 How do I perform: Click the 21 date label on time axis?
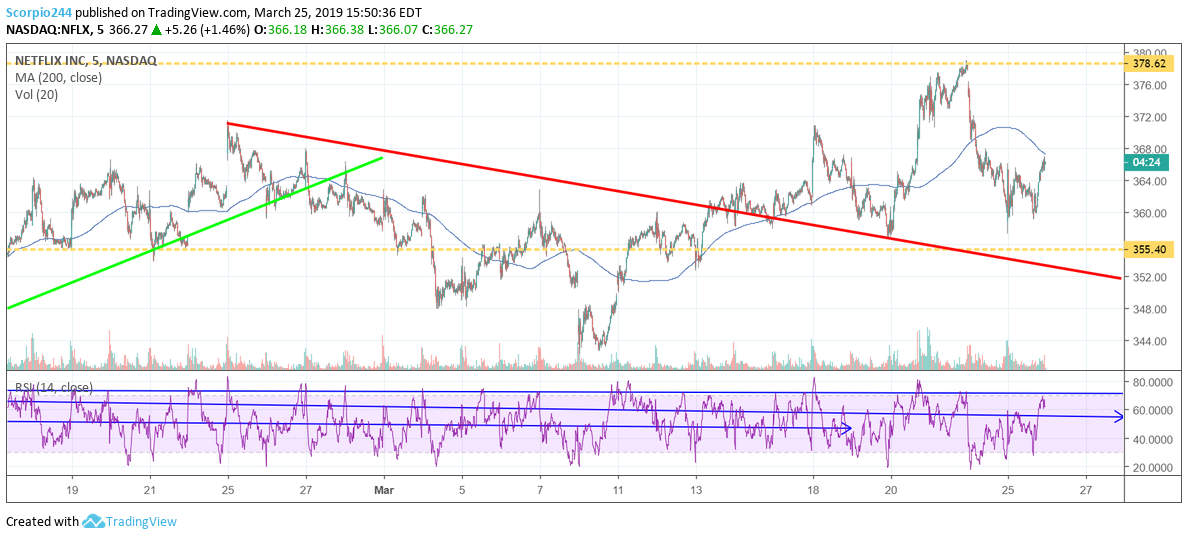(150, 489)
